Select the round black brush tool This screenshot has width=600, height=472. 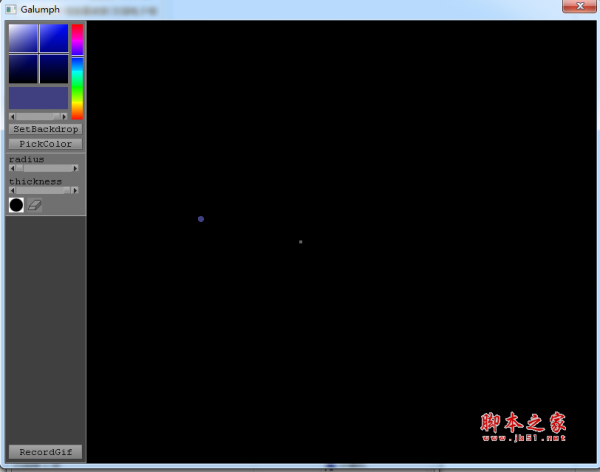16,205
